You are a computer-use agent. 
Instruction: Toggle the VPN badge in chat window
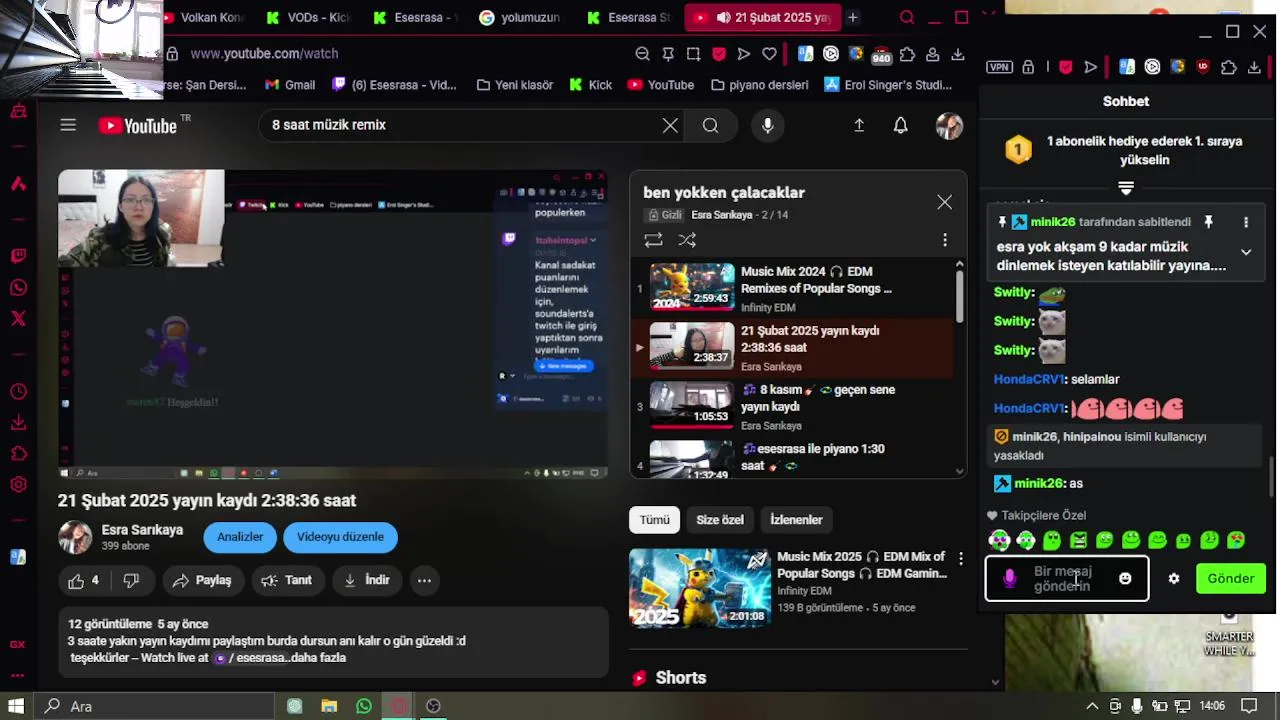coord(999,67)
